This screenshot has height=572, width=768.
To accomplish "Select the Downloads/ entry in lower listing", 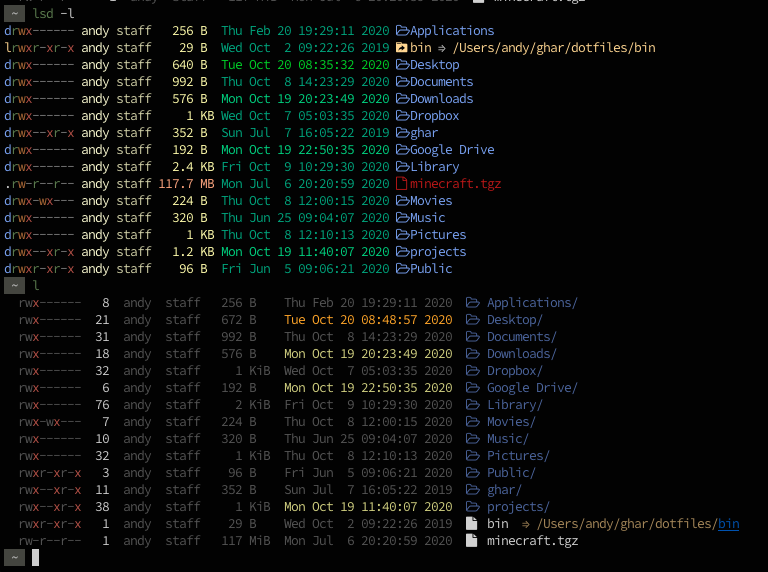I will [x=522, y=354].
